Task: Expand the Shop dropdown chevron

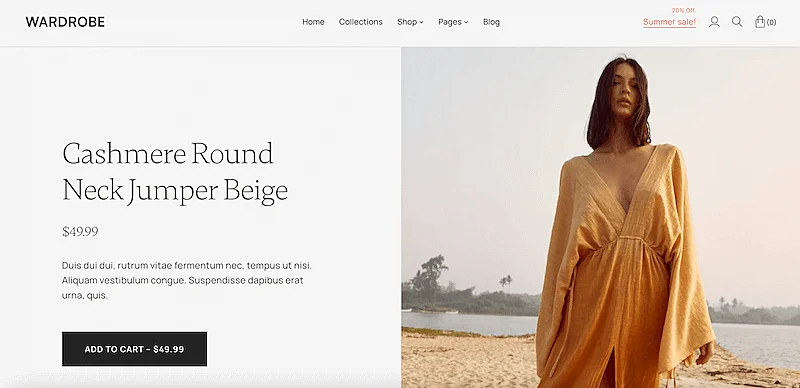Action: [421, 22]
